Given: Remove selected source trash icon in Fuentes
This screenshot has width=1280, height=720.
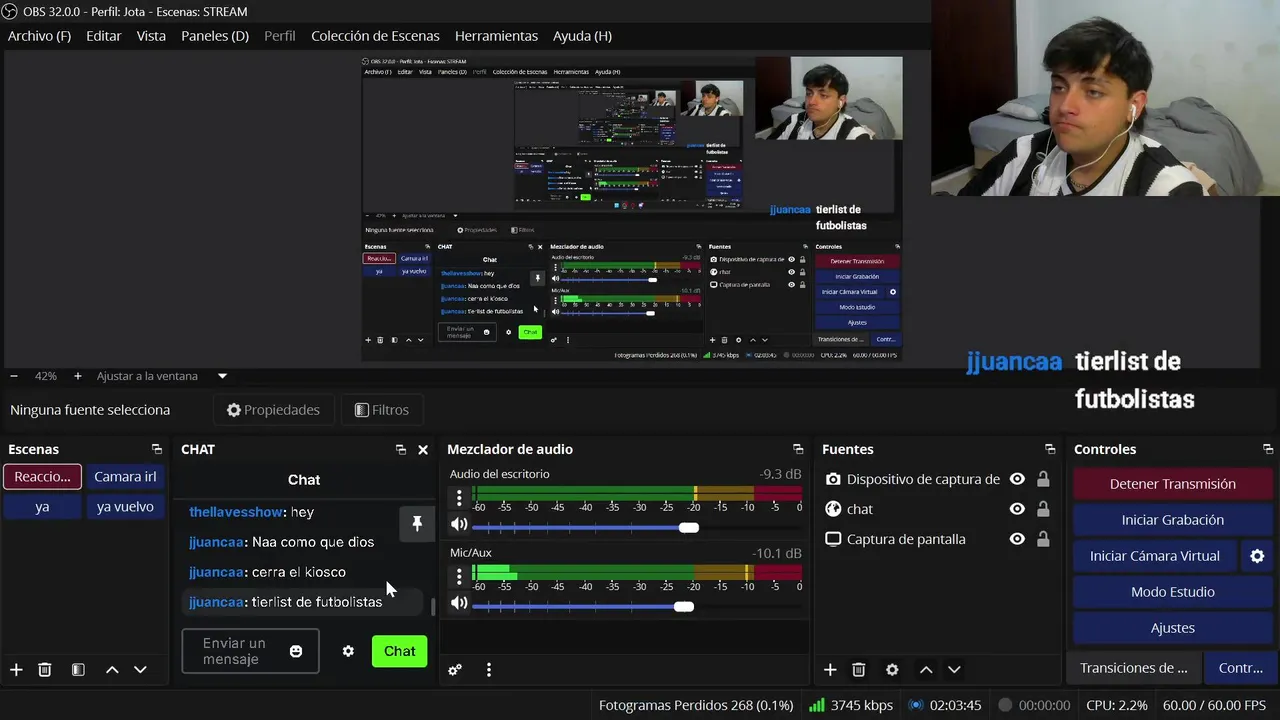Looking at the screenshot, I should click(859, 670).
